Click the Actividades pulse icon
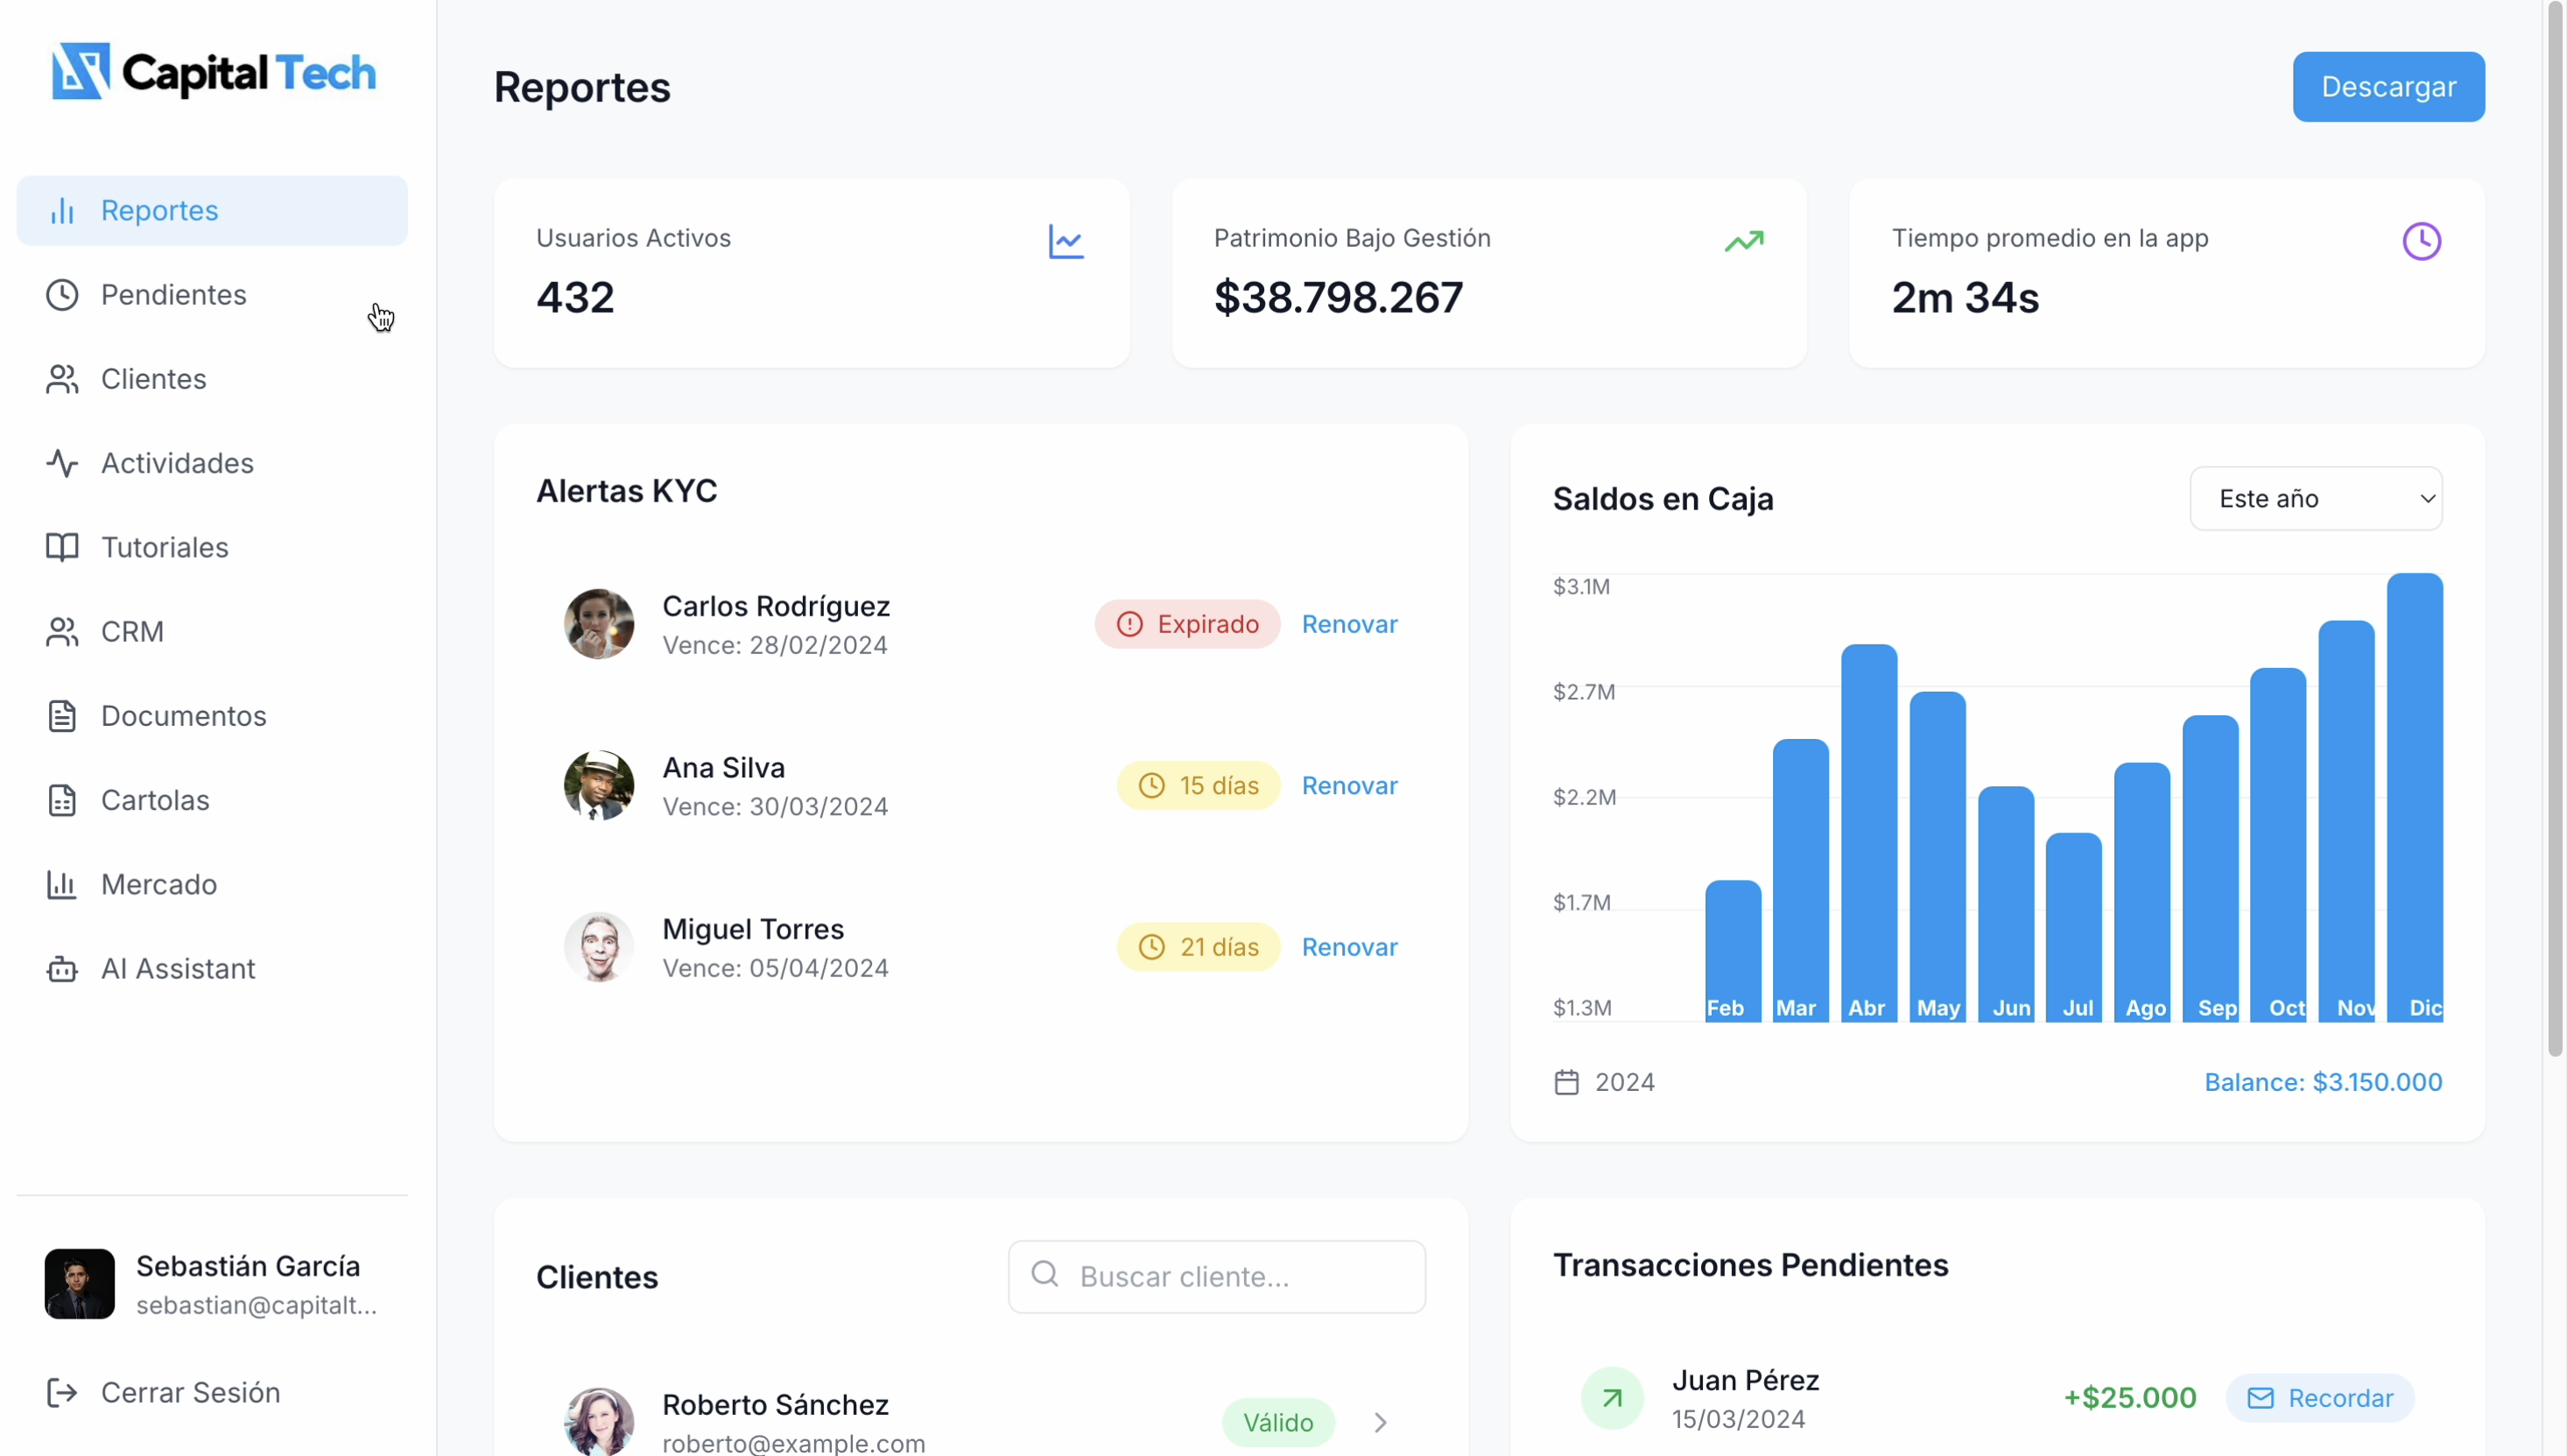 tap(61, 461)
